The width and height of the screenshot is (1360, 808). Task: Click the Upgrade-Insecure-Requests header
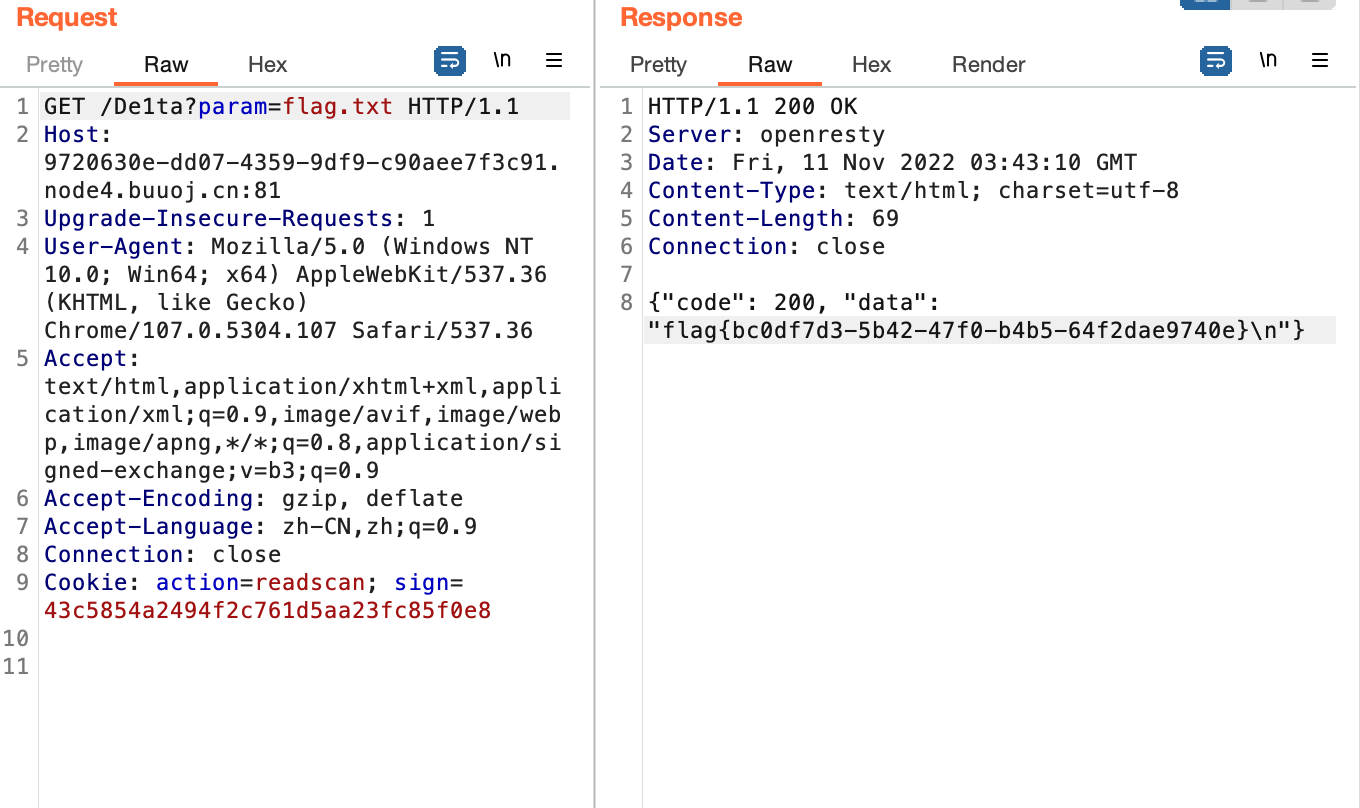tap(239, 218)
